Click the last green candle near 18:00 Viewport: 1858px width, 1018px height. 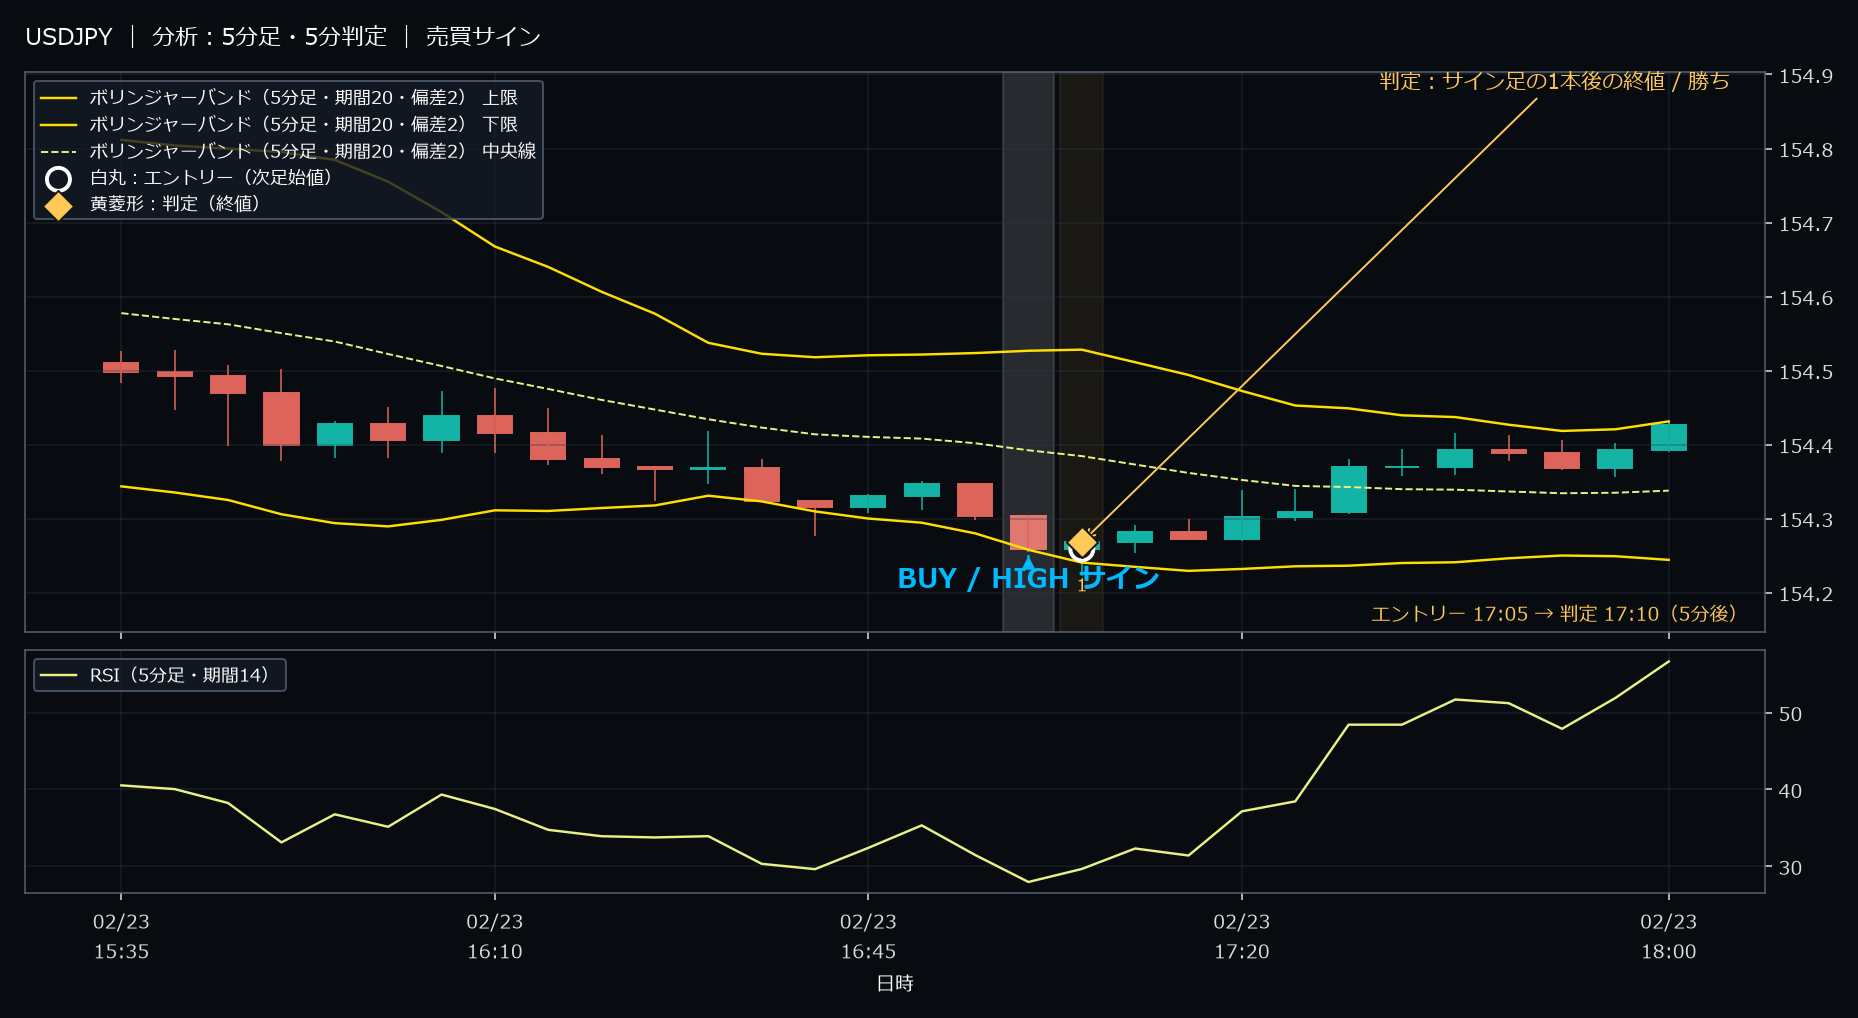(x=1668, y=437)
